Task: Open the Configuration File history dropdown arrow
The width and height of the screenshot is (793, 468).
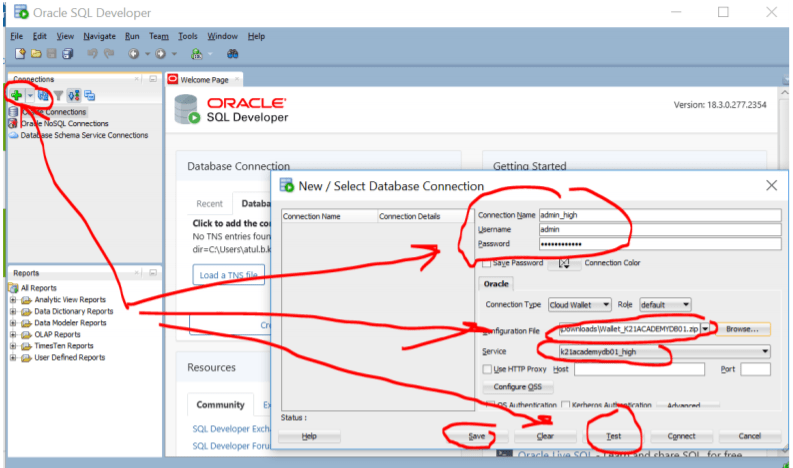Action: [x=705, y=329]
